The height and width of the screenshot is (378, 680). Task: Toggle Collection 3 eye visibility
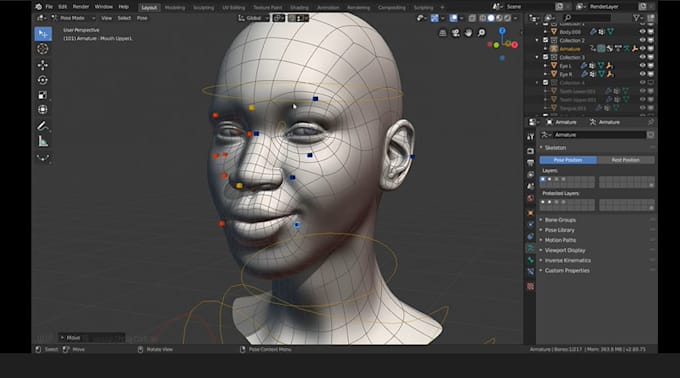tap(643, 57)
